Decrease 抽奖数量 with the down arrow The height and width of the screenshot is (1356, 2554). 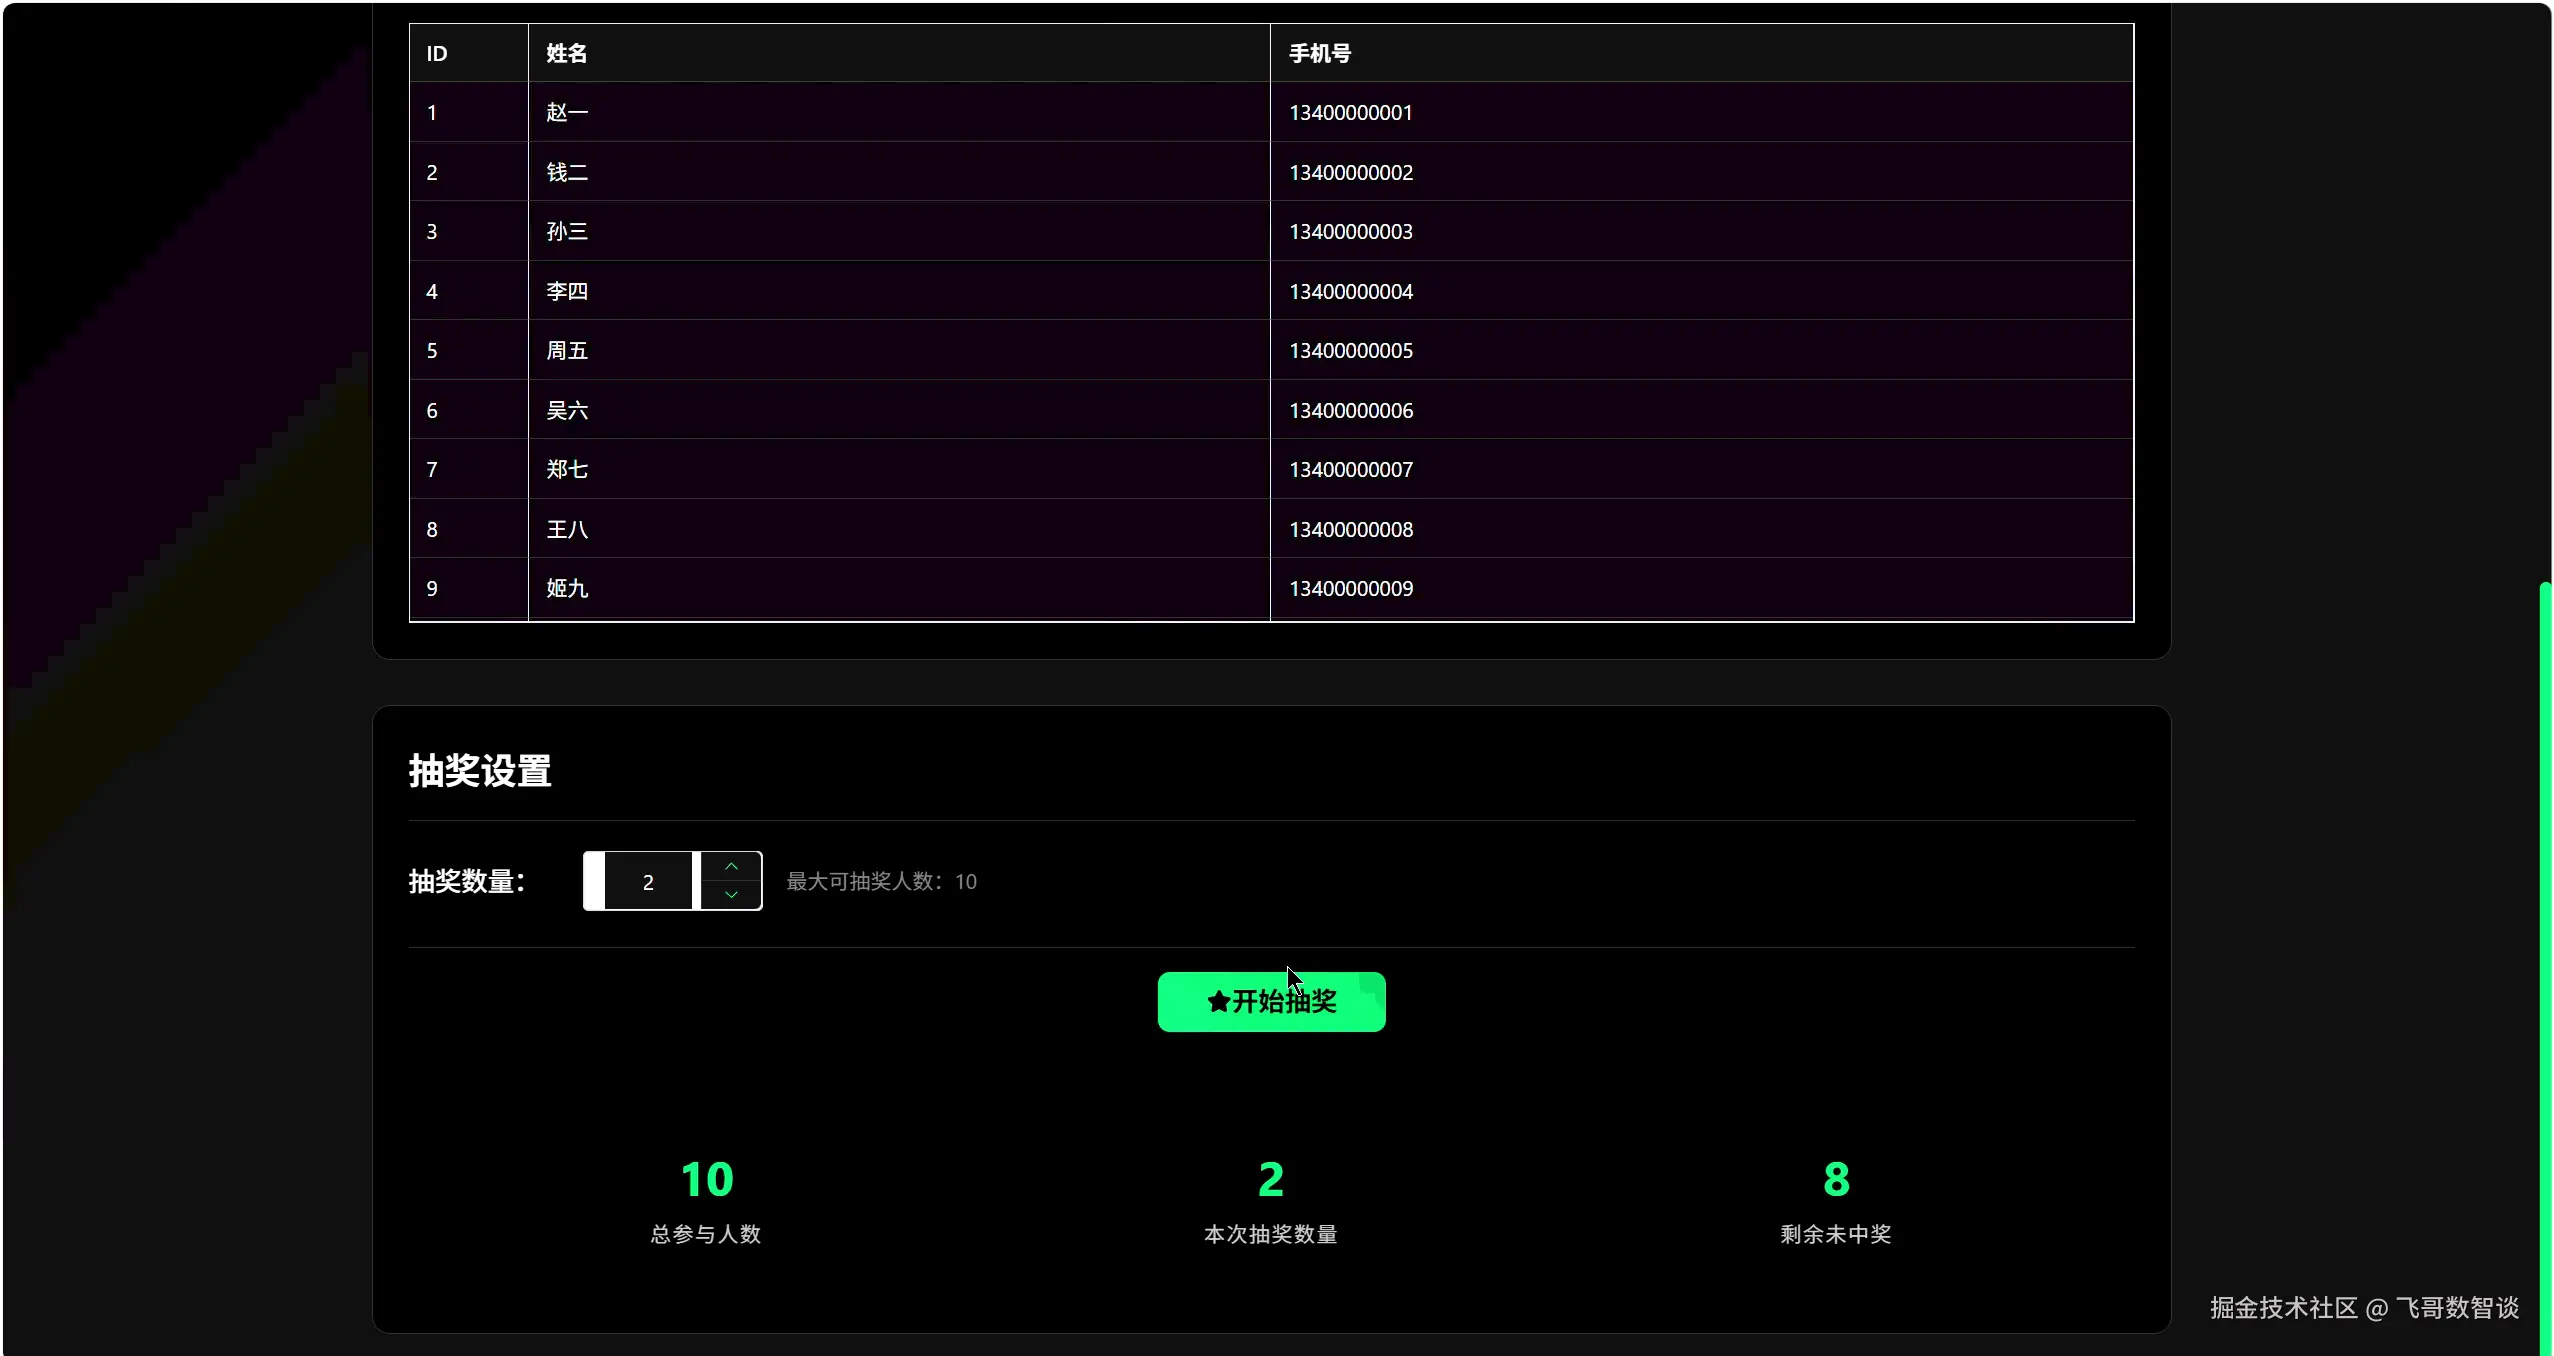731,895
